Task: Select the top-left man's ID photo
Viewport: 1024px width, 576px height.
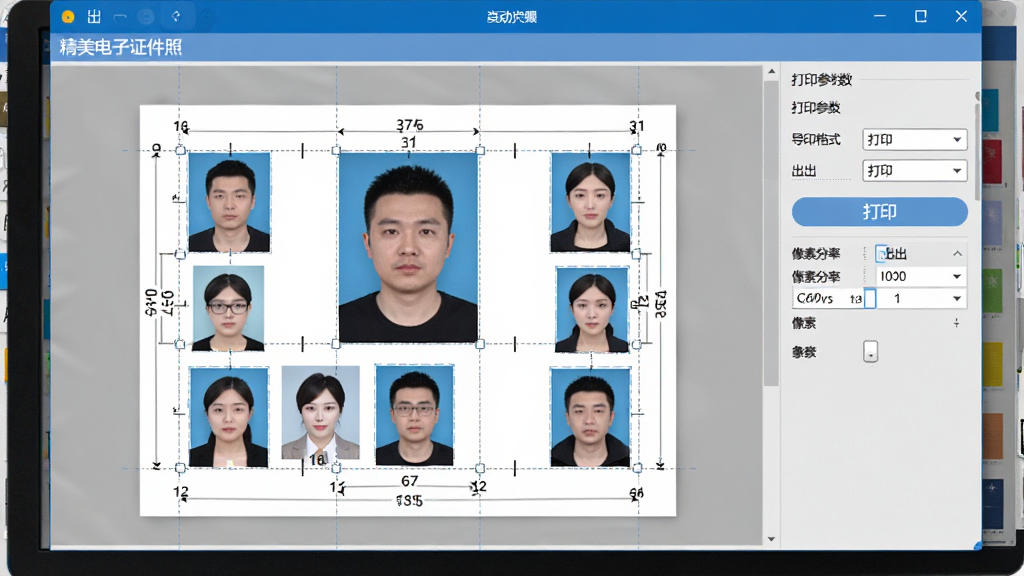Action: tap(229, 202)
